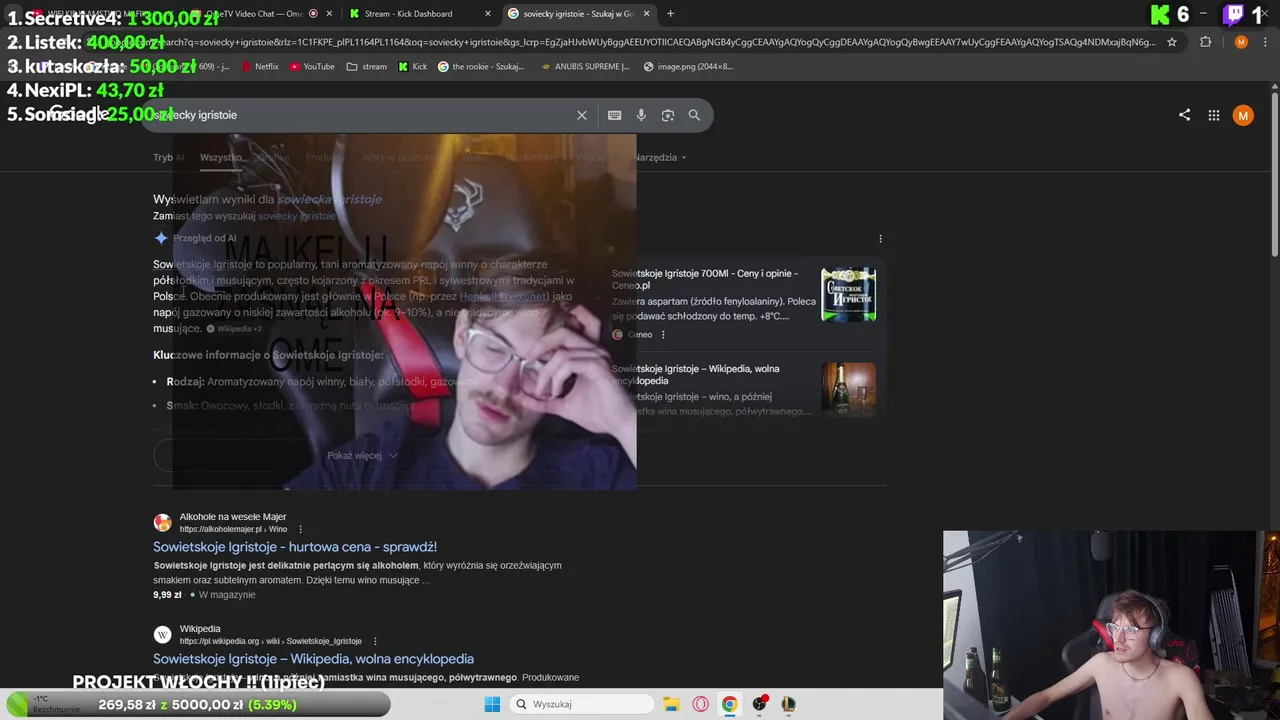This screenshot has width=1280, height=720.
Task: Open the stream bookmarks folder
Action: tap(366, 67)
